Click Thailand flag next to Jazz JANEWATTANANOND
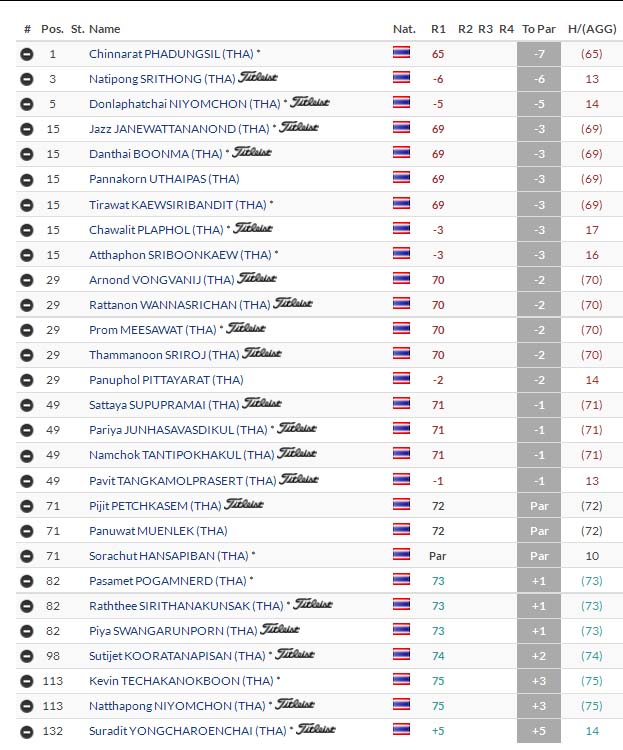623x750 pixels. (x=401, y=129)
